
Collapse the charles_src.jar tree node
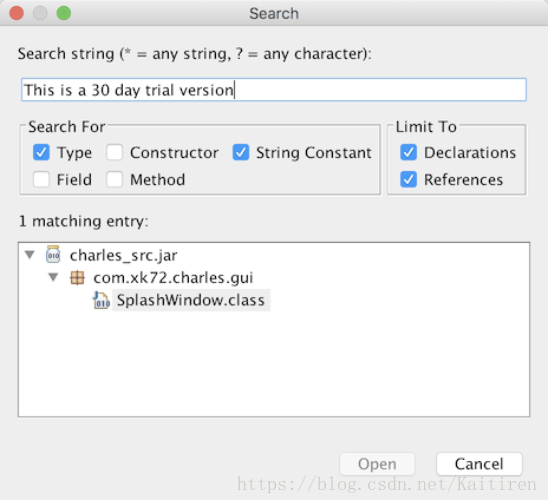click(x=30, y=255)
